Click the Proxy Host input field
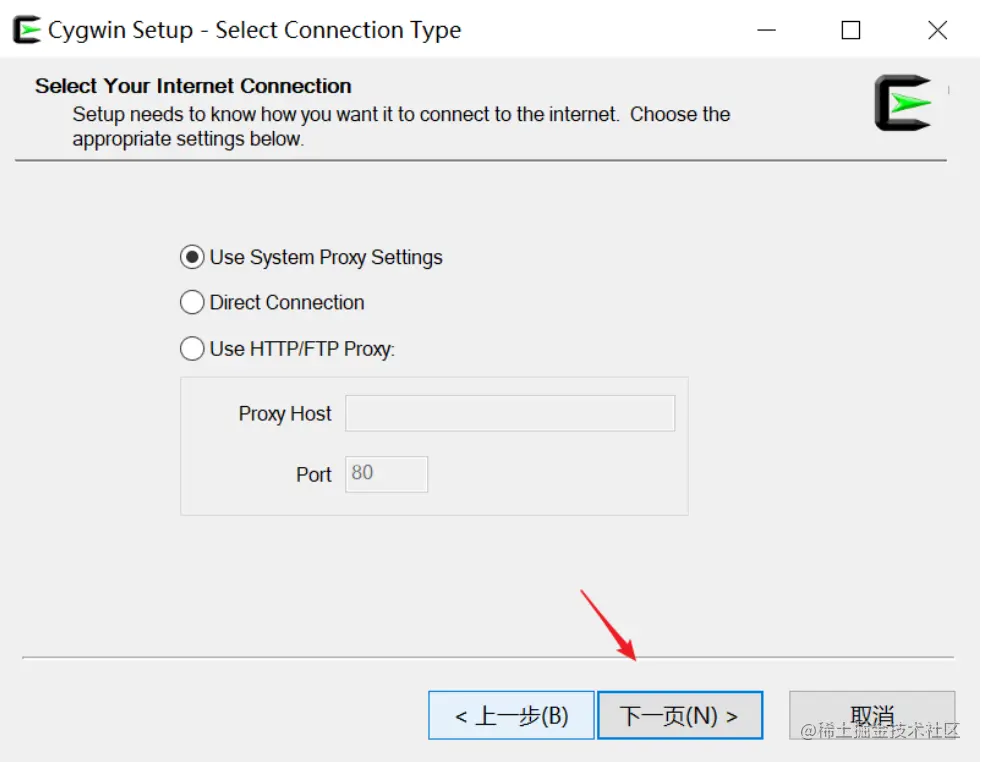The image size is (982, 762). coord(510,413)
